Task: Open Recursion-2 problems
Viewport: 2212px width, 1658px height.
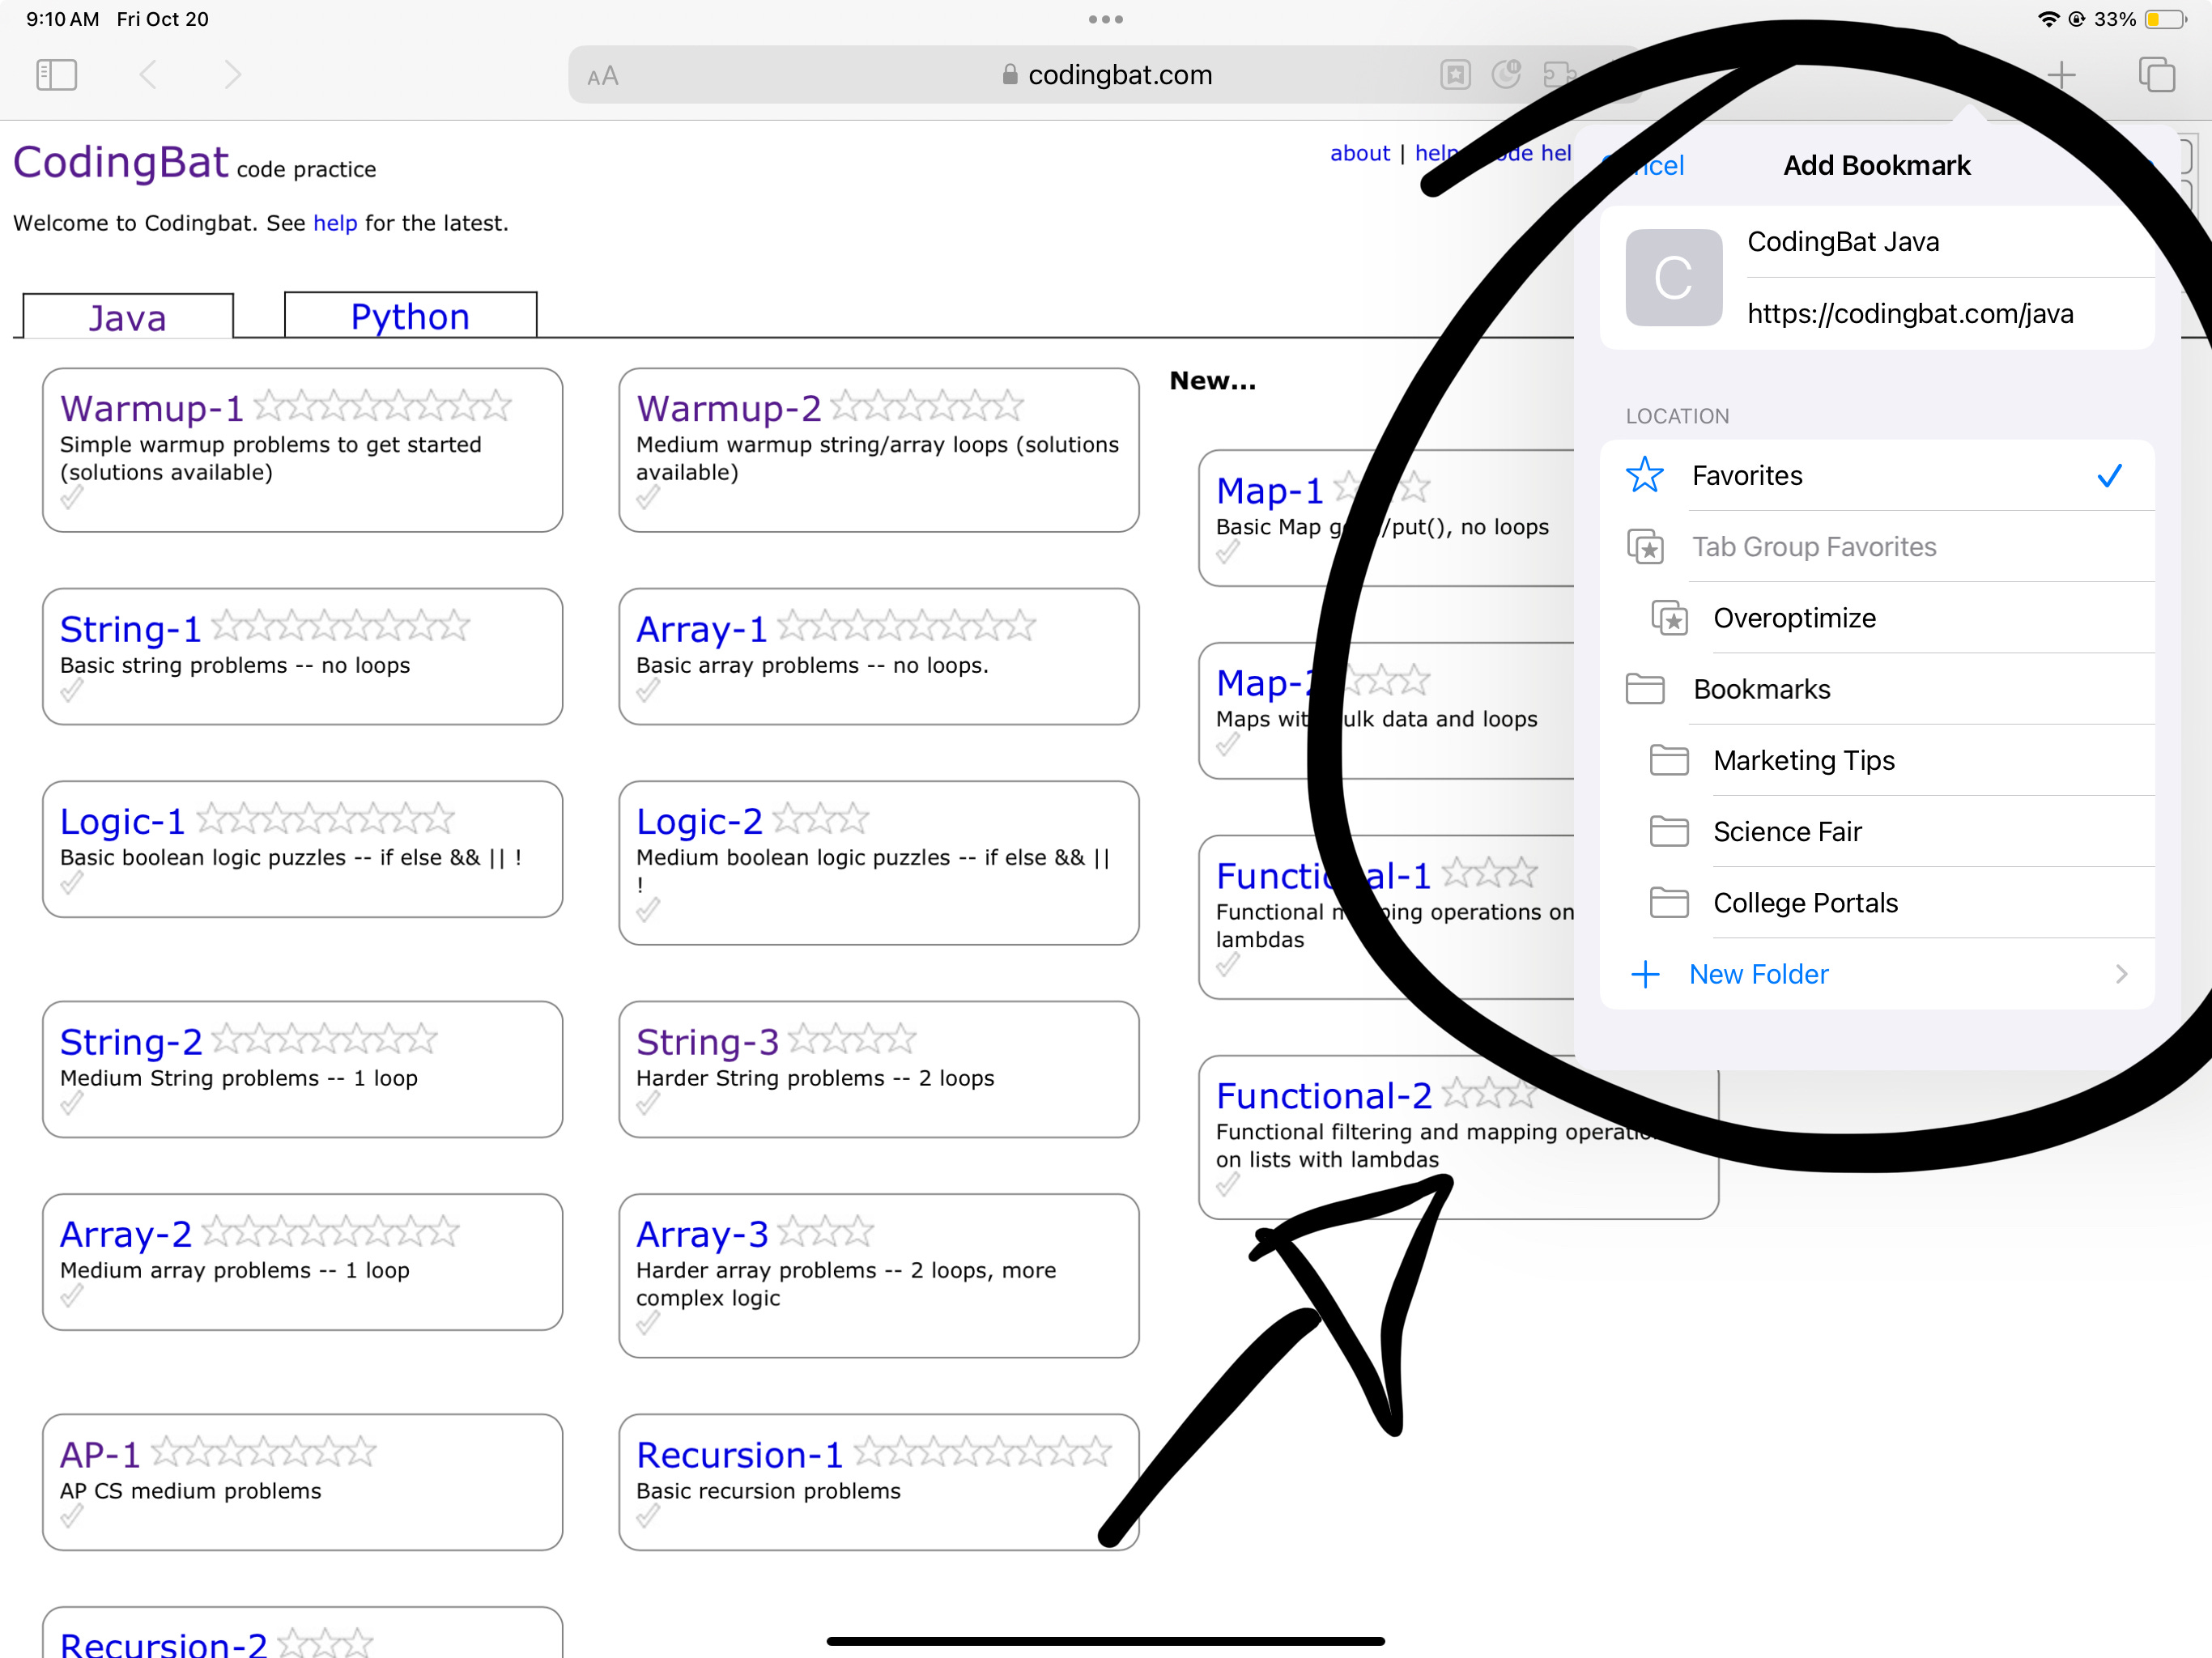Action: 164,1644
